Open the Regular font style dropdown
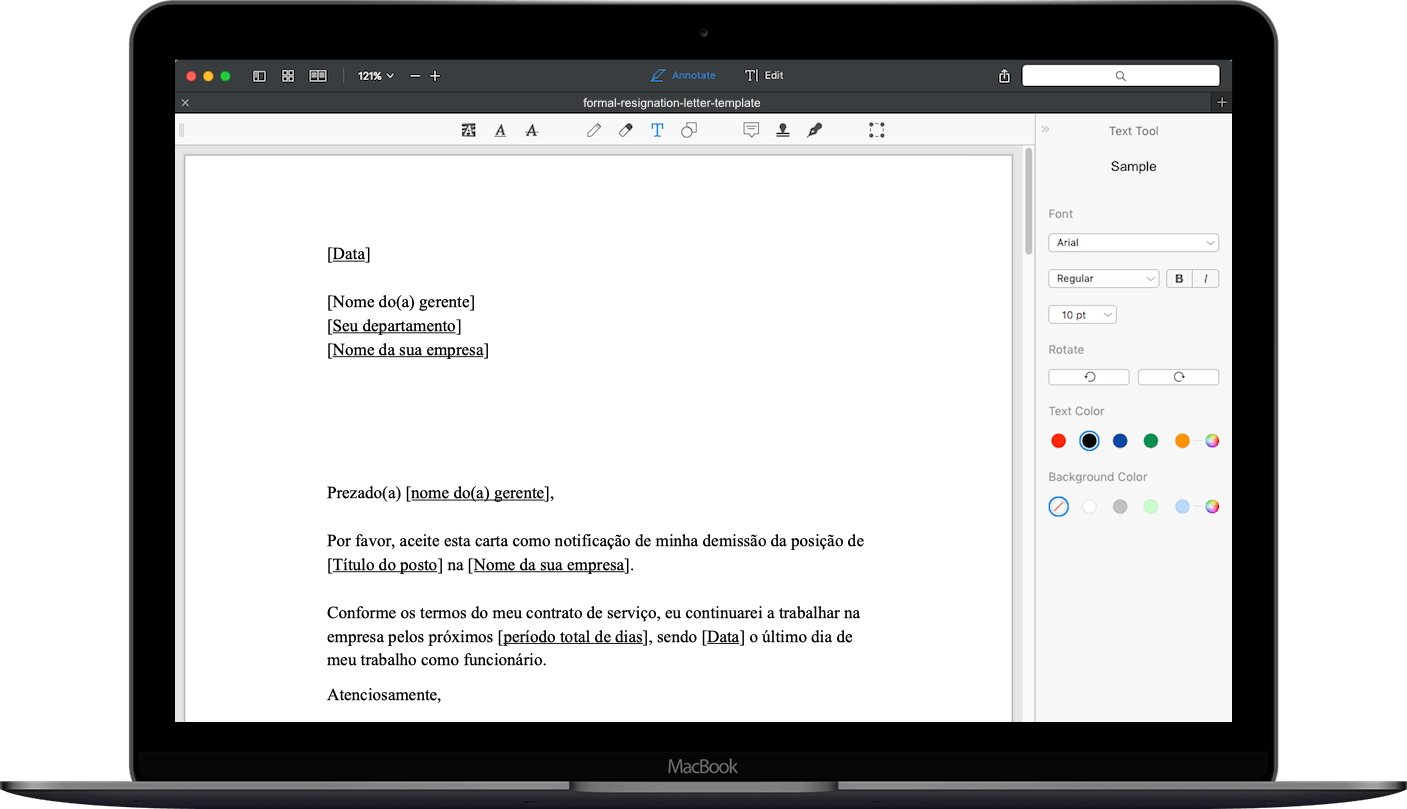 pyautogui.click(x=1103, y=279)
